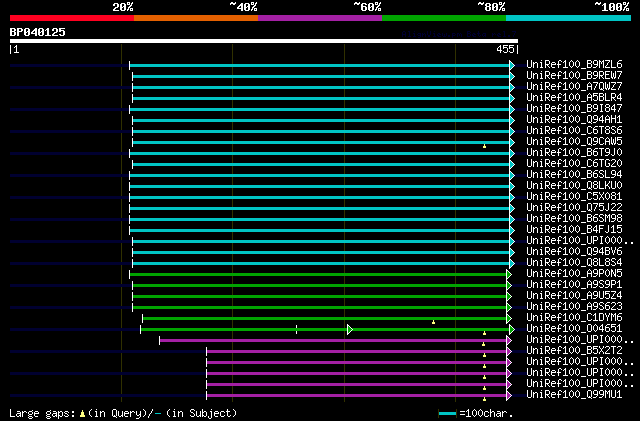Select the UniRef100_Q8LKU0 label
The width and height of the screenshot is (640, 421).
(x=574, y=186)
